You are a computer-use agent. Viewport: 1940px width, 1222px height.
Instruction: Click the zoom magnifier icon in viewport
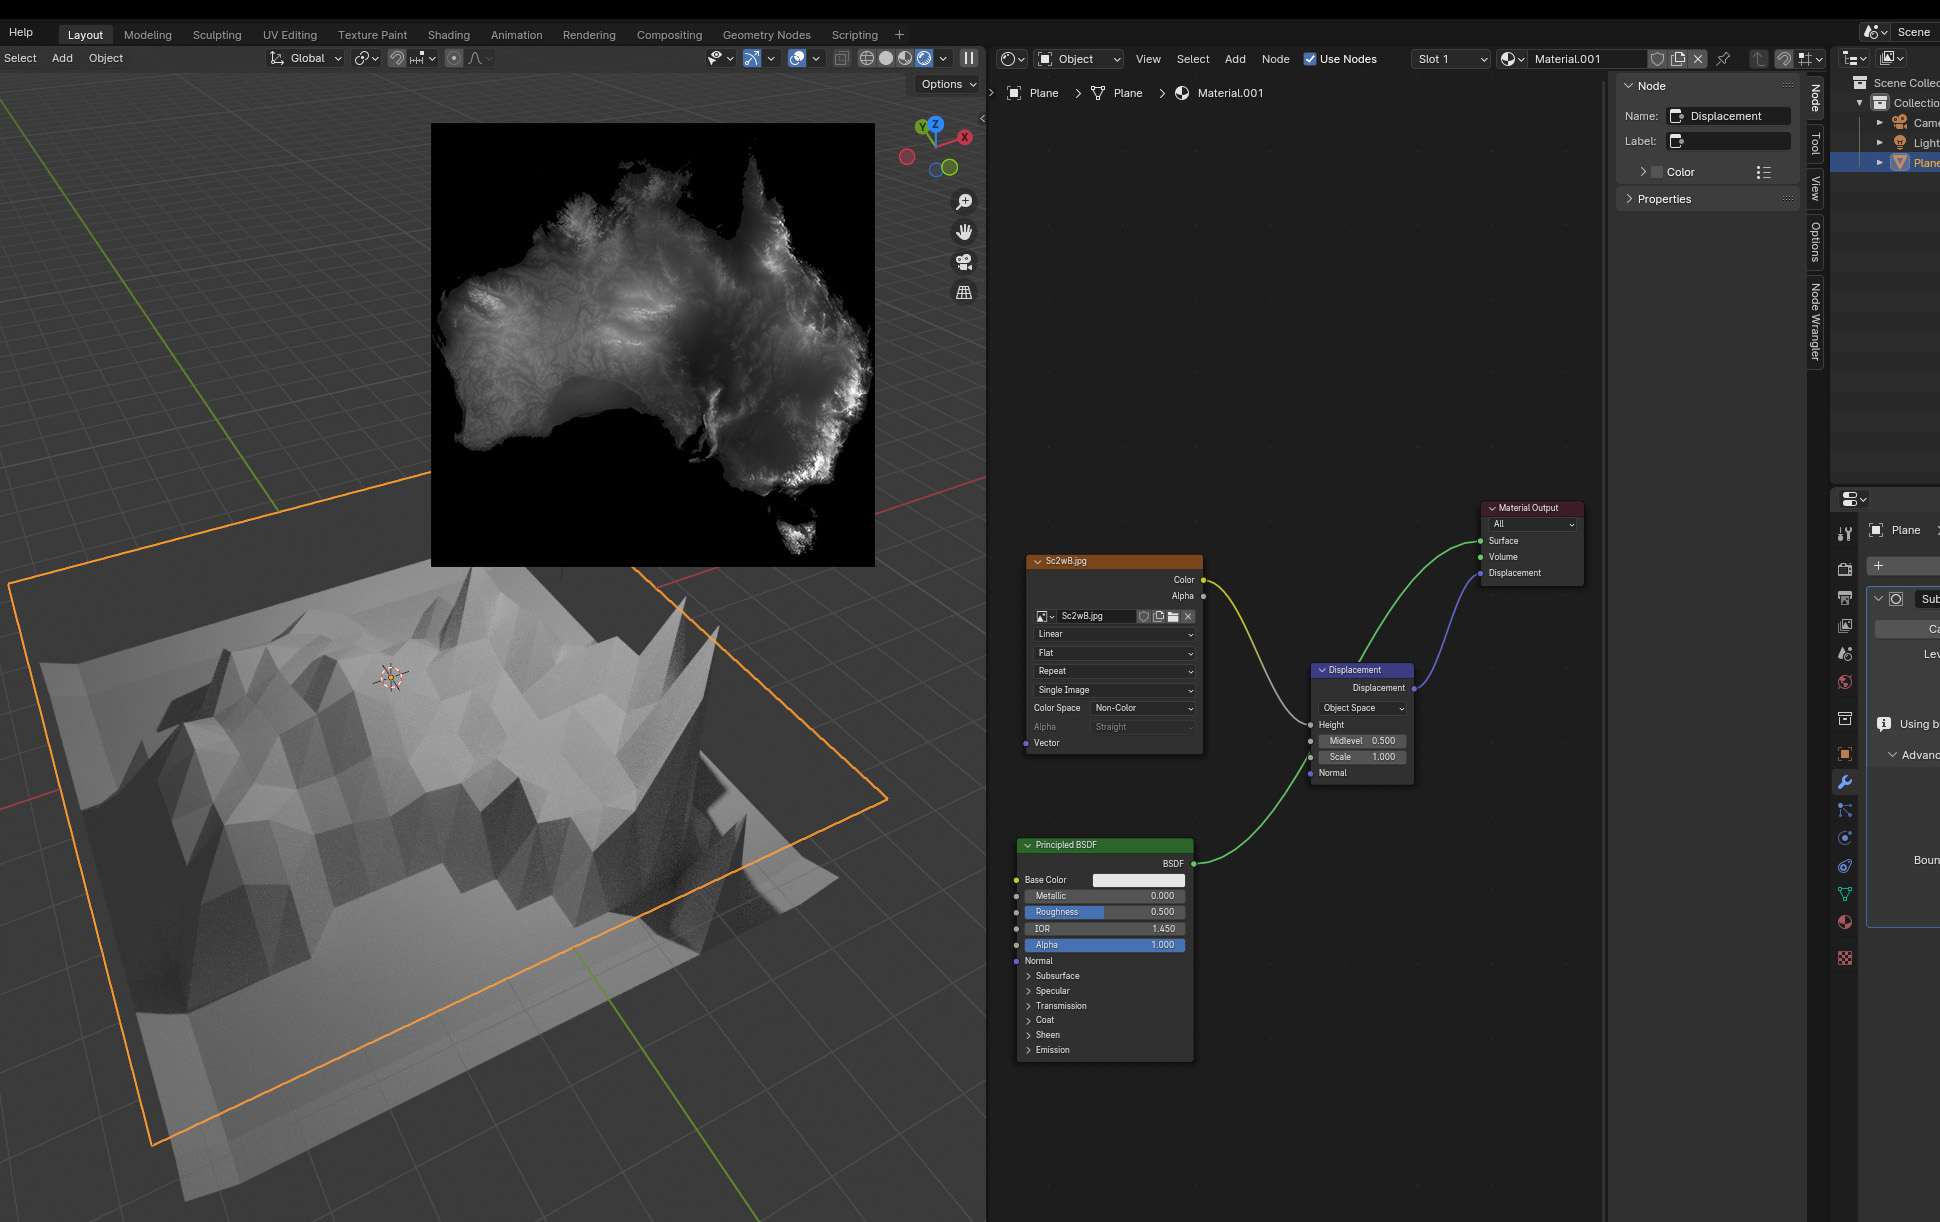coord(964,202)
